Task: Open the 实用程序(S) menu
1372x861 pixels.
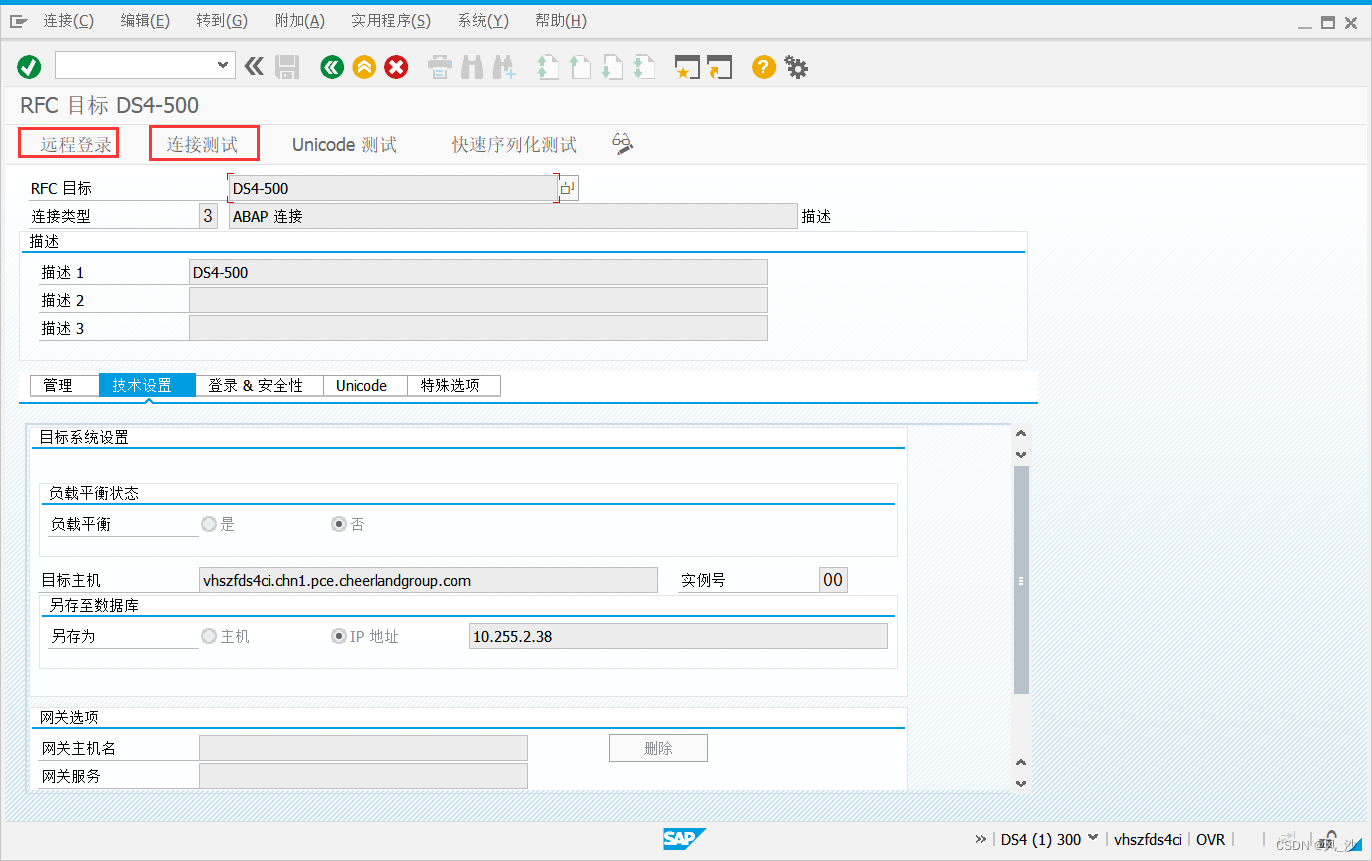Action: (x=391, y=21)
